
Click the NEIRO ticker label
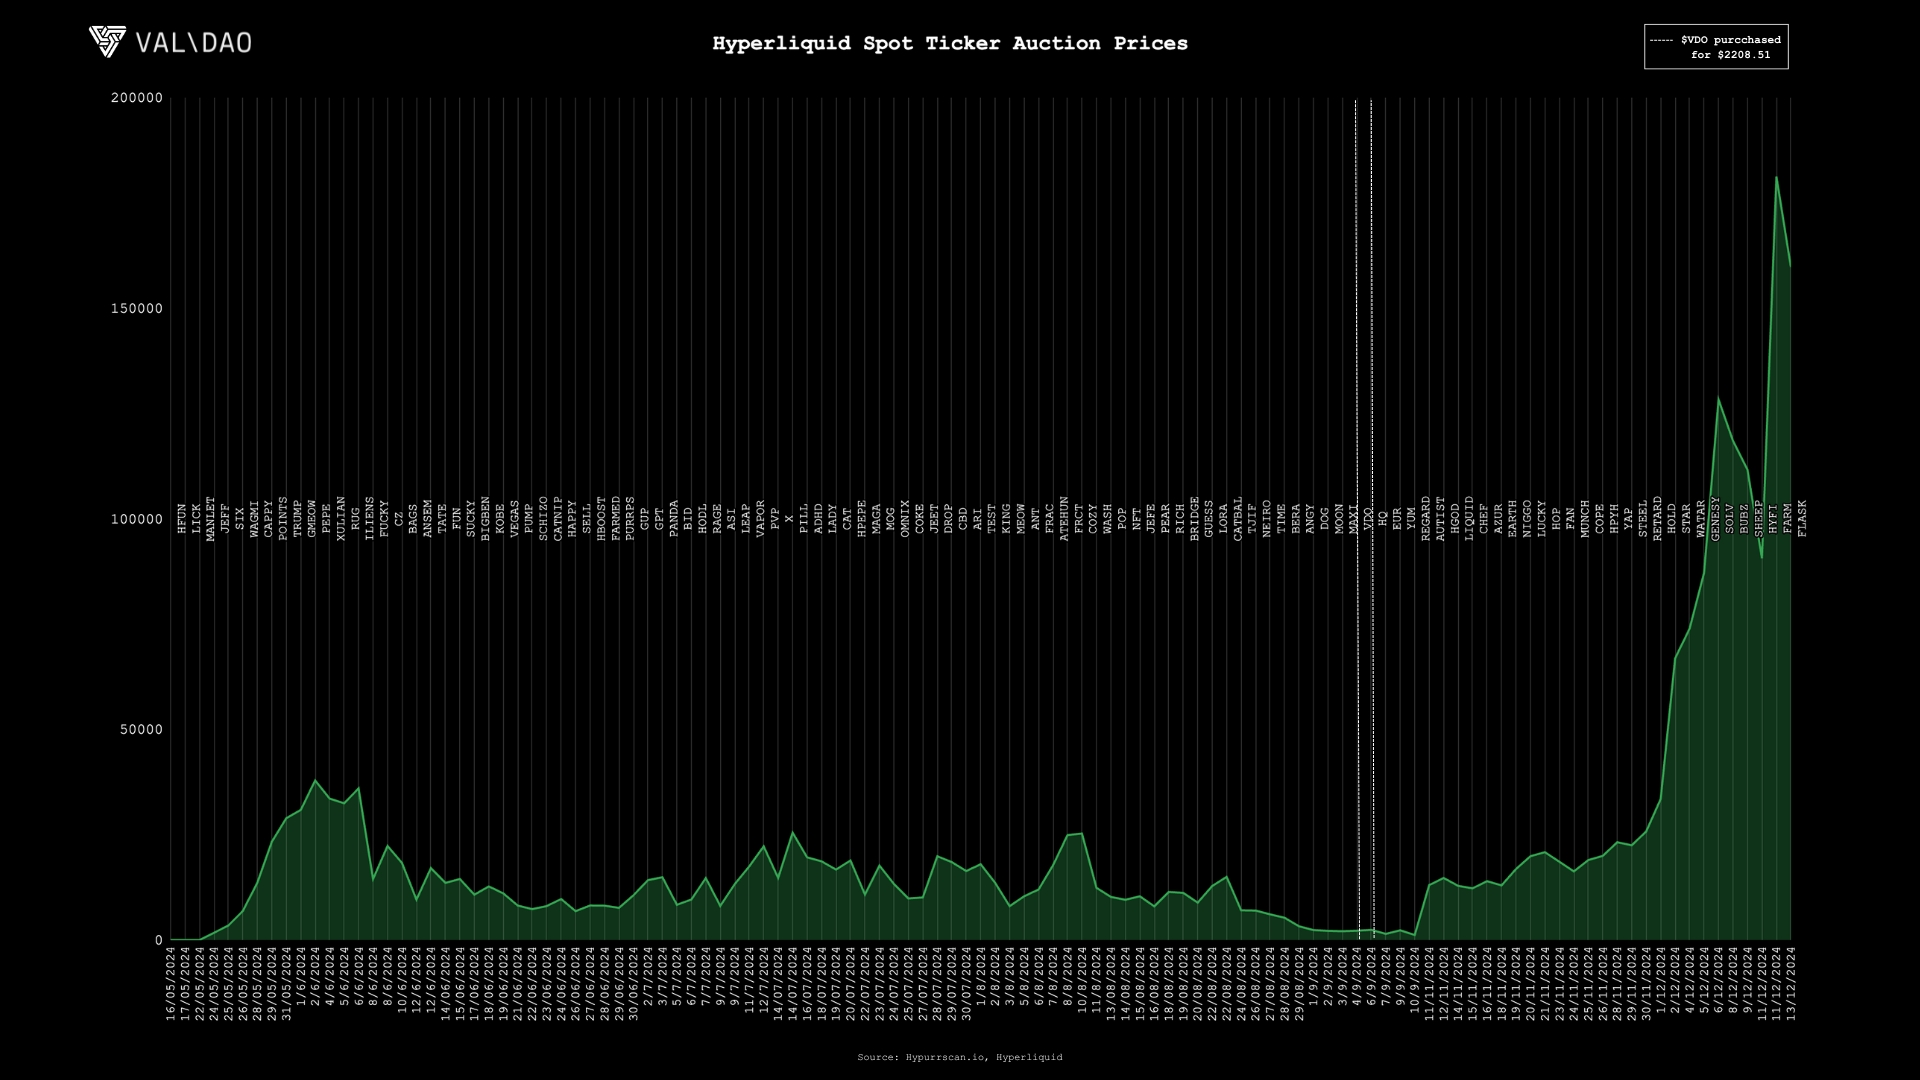(x=1268, y=519)
